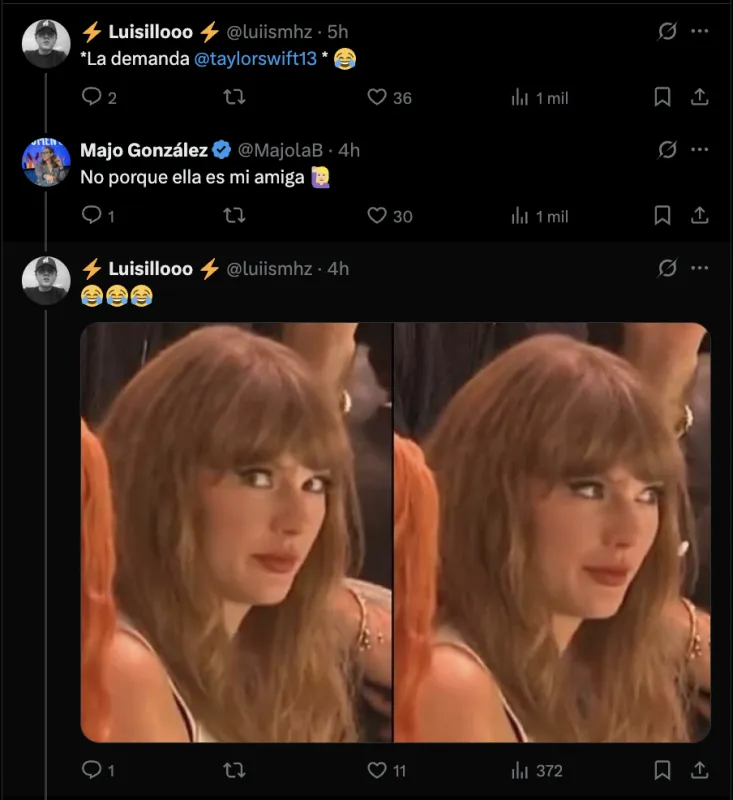Open more options on Majo González's tweet

(699, 150)
